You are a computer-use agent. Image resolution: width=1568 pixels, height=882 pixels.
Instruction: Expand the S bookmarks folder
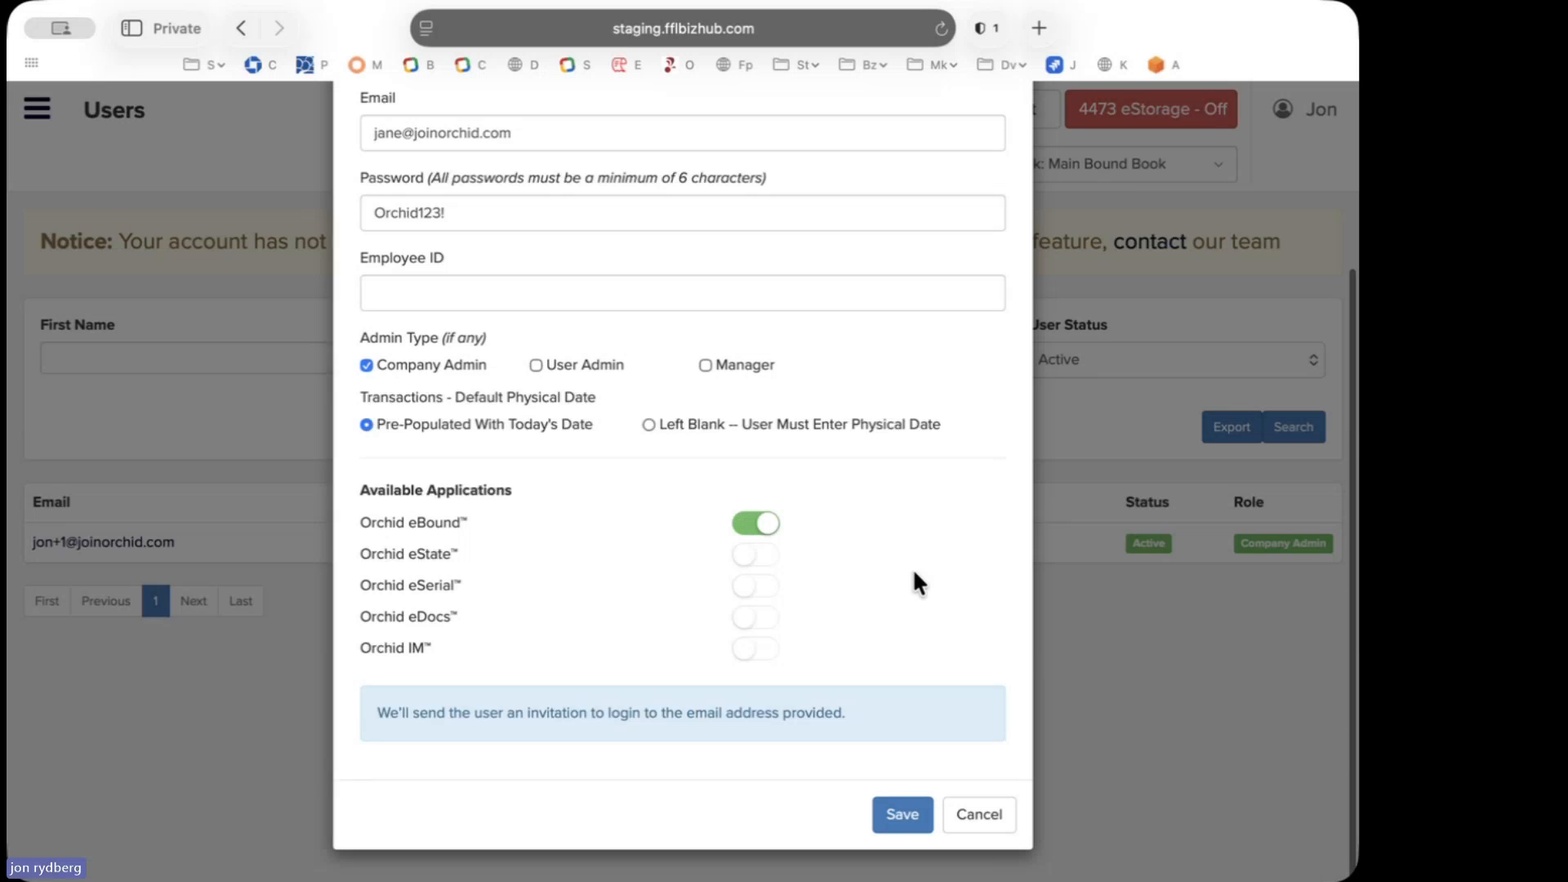click(204, 65)
